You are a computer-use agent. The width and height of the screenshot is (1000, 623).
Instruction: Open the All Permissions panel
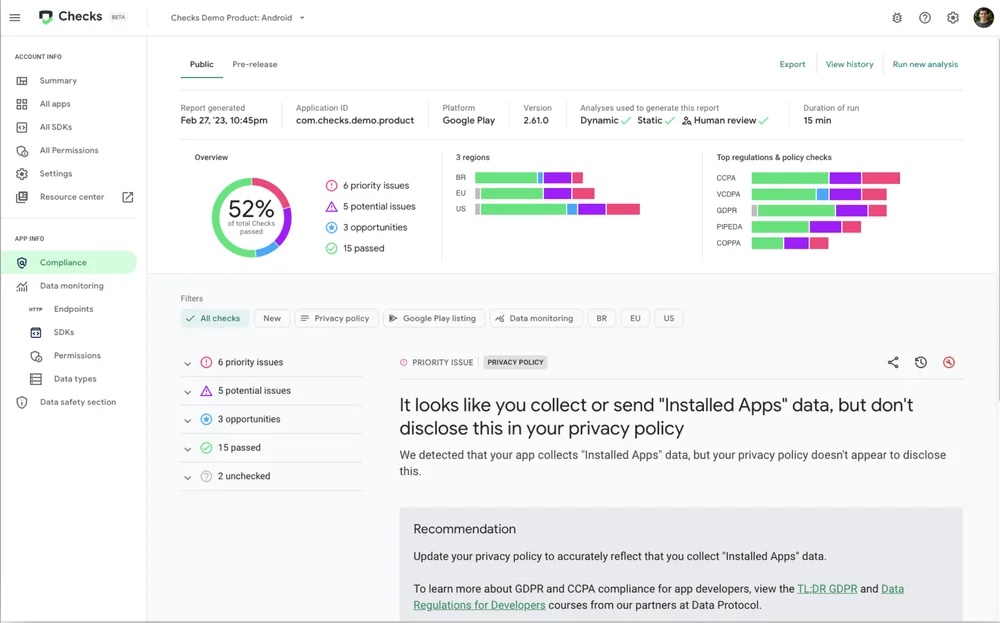[70, 150]
